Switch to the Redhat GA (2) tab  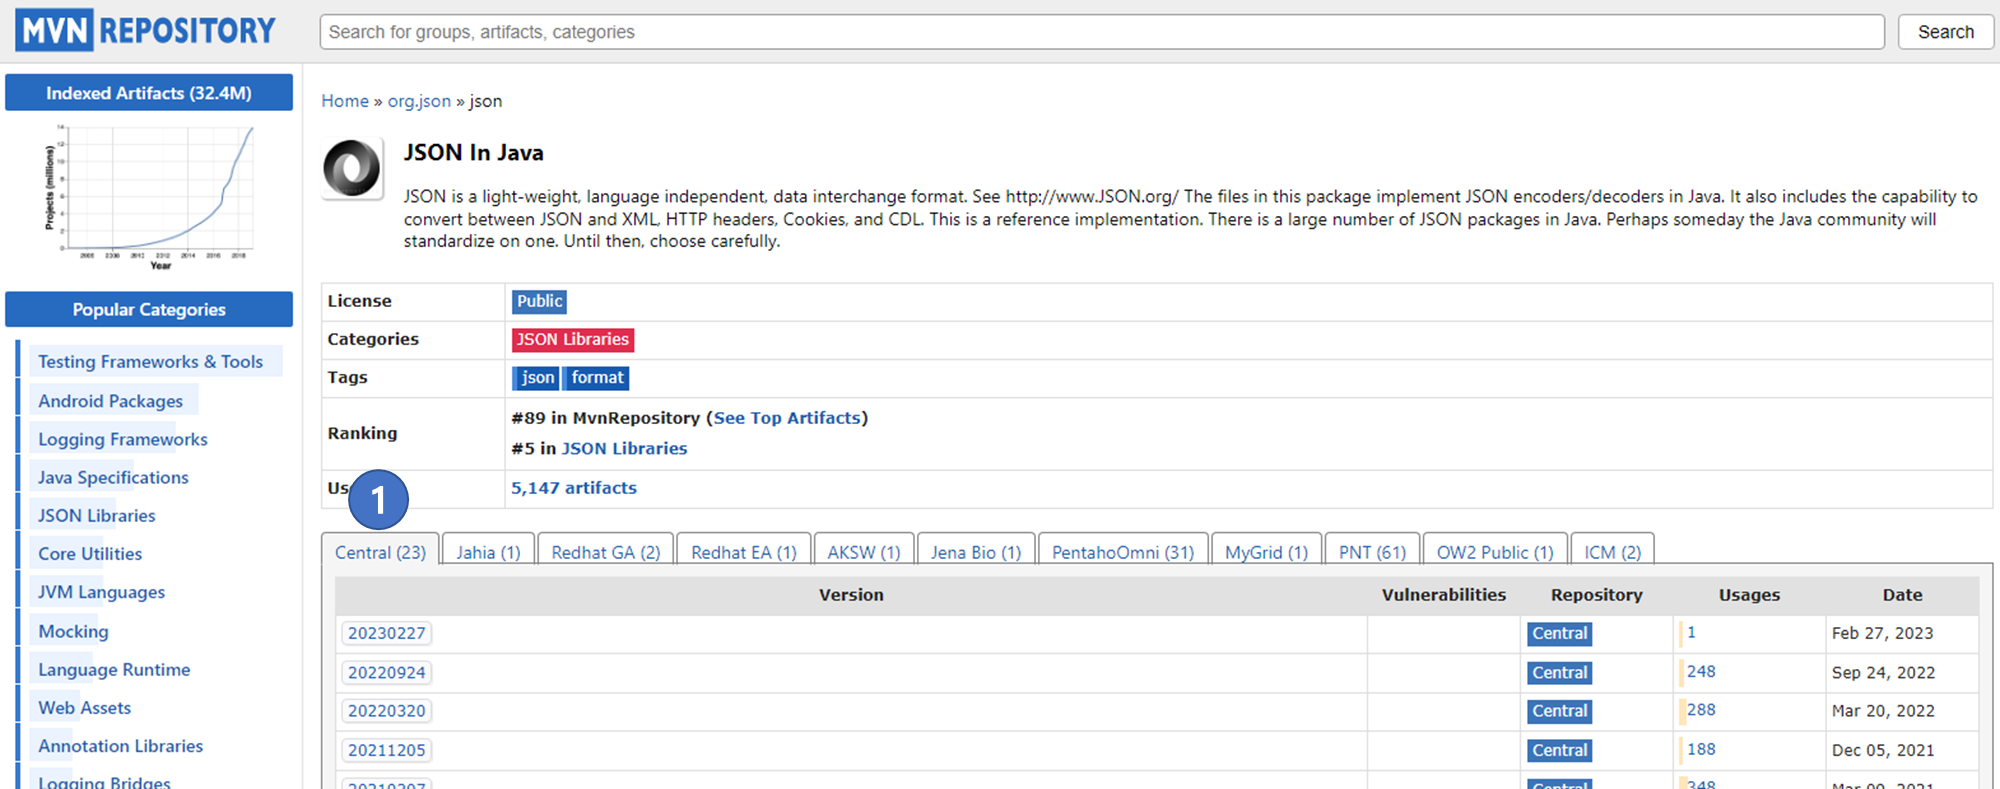606,552
